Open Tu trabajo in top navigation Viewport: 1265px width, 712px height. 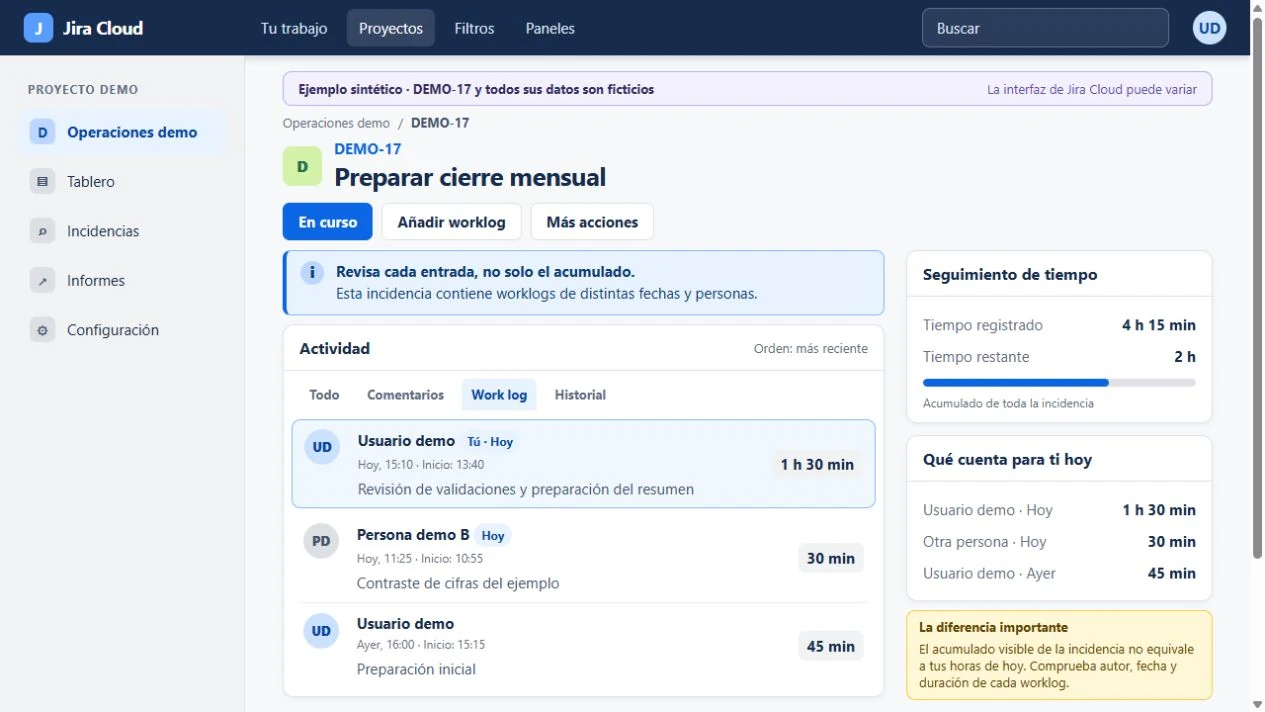294,28
